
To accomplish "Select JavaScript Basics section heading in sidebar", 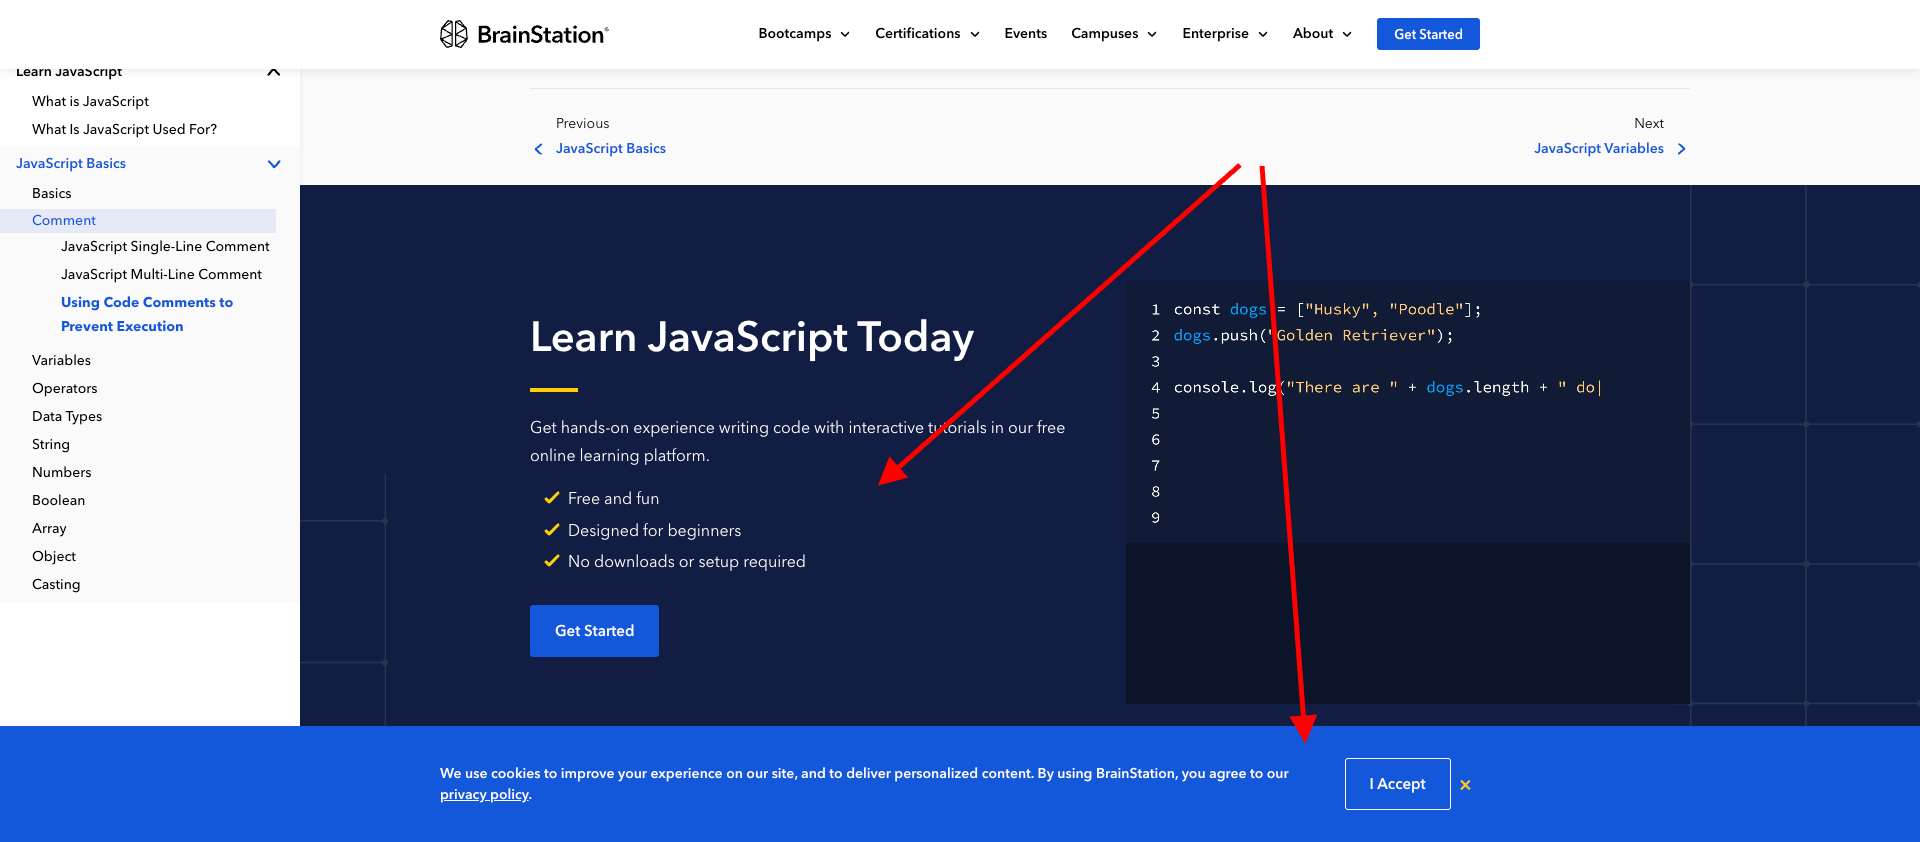I will (x=71, y=163).
